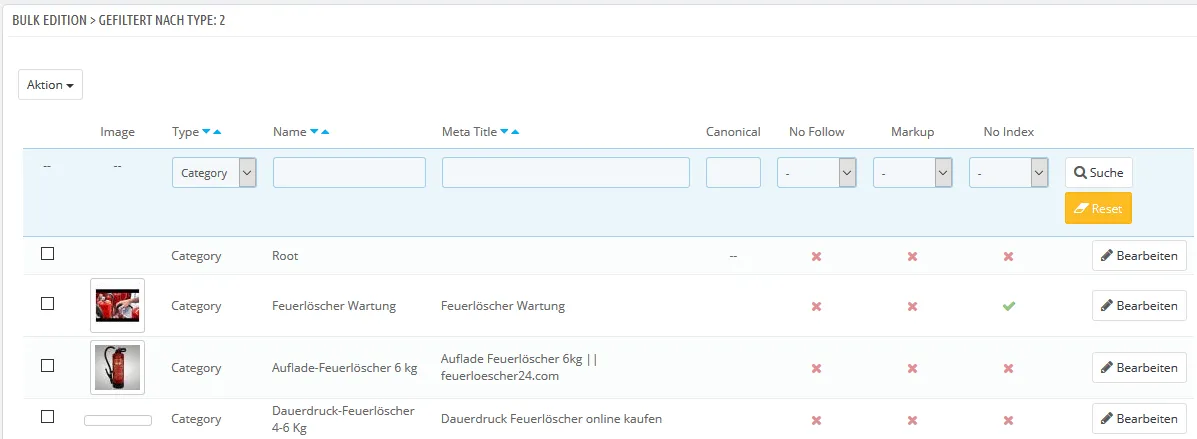Toggle Markup cross for Feuerlöscher Wartung

click(912, 306)
